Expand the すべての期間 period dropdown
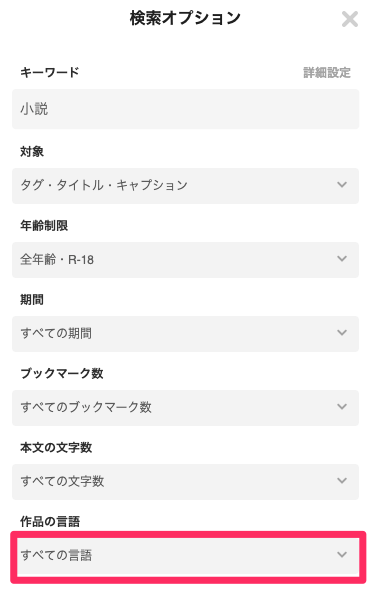This screenshot has height=589, width=371. click(x=186, y=334)
